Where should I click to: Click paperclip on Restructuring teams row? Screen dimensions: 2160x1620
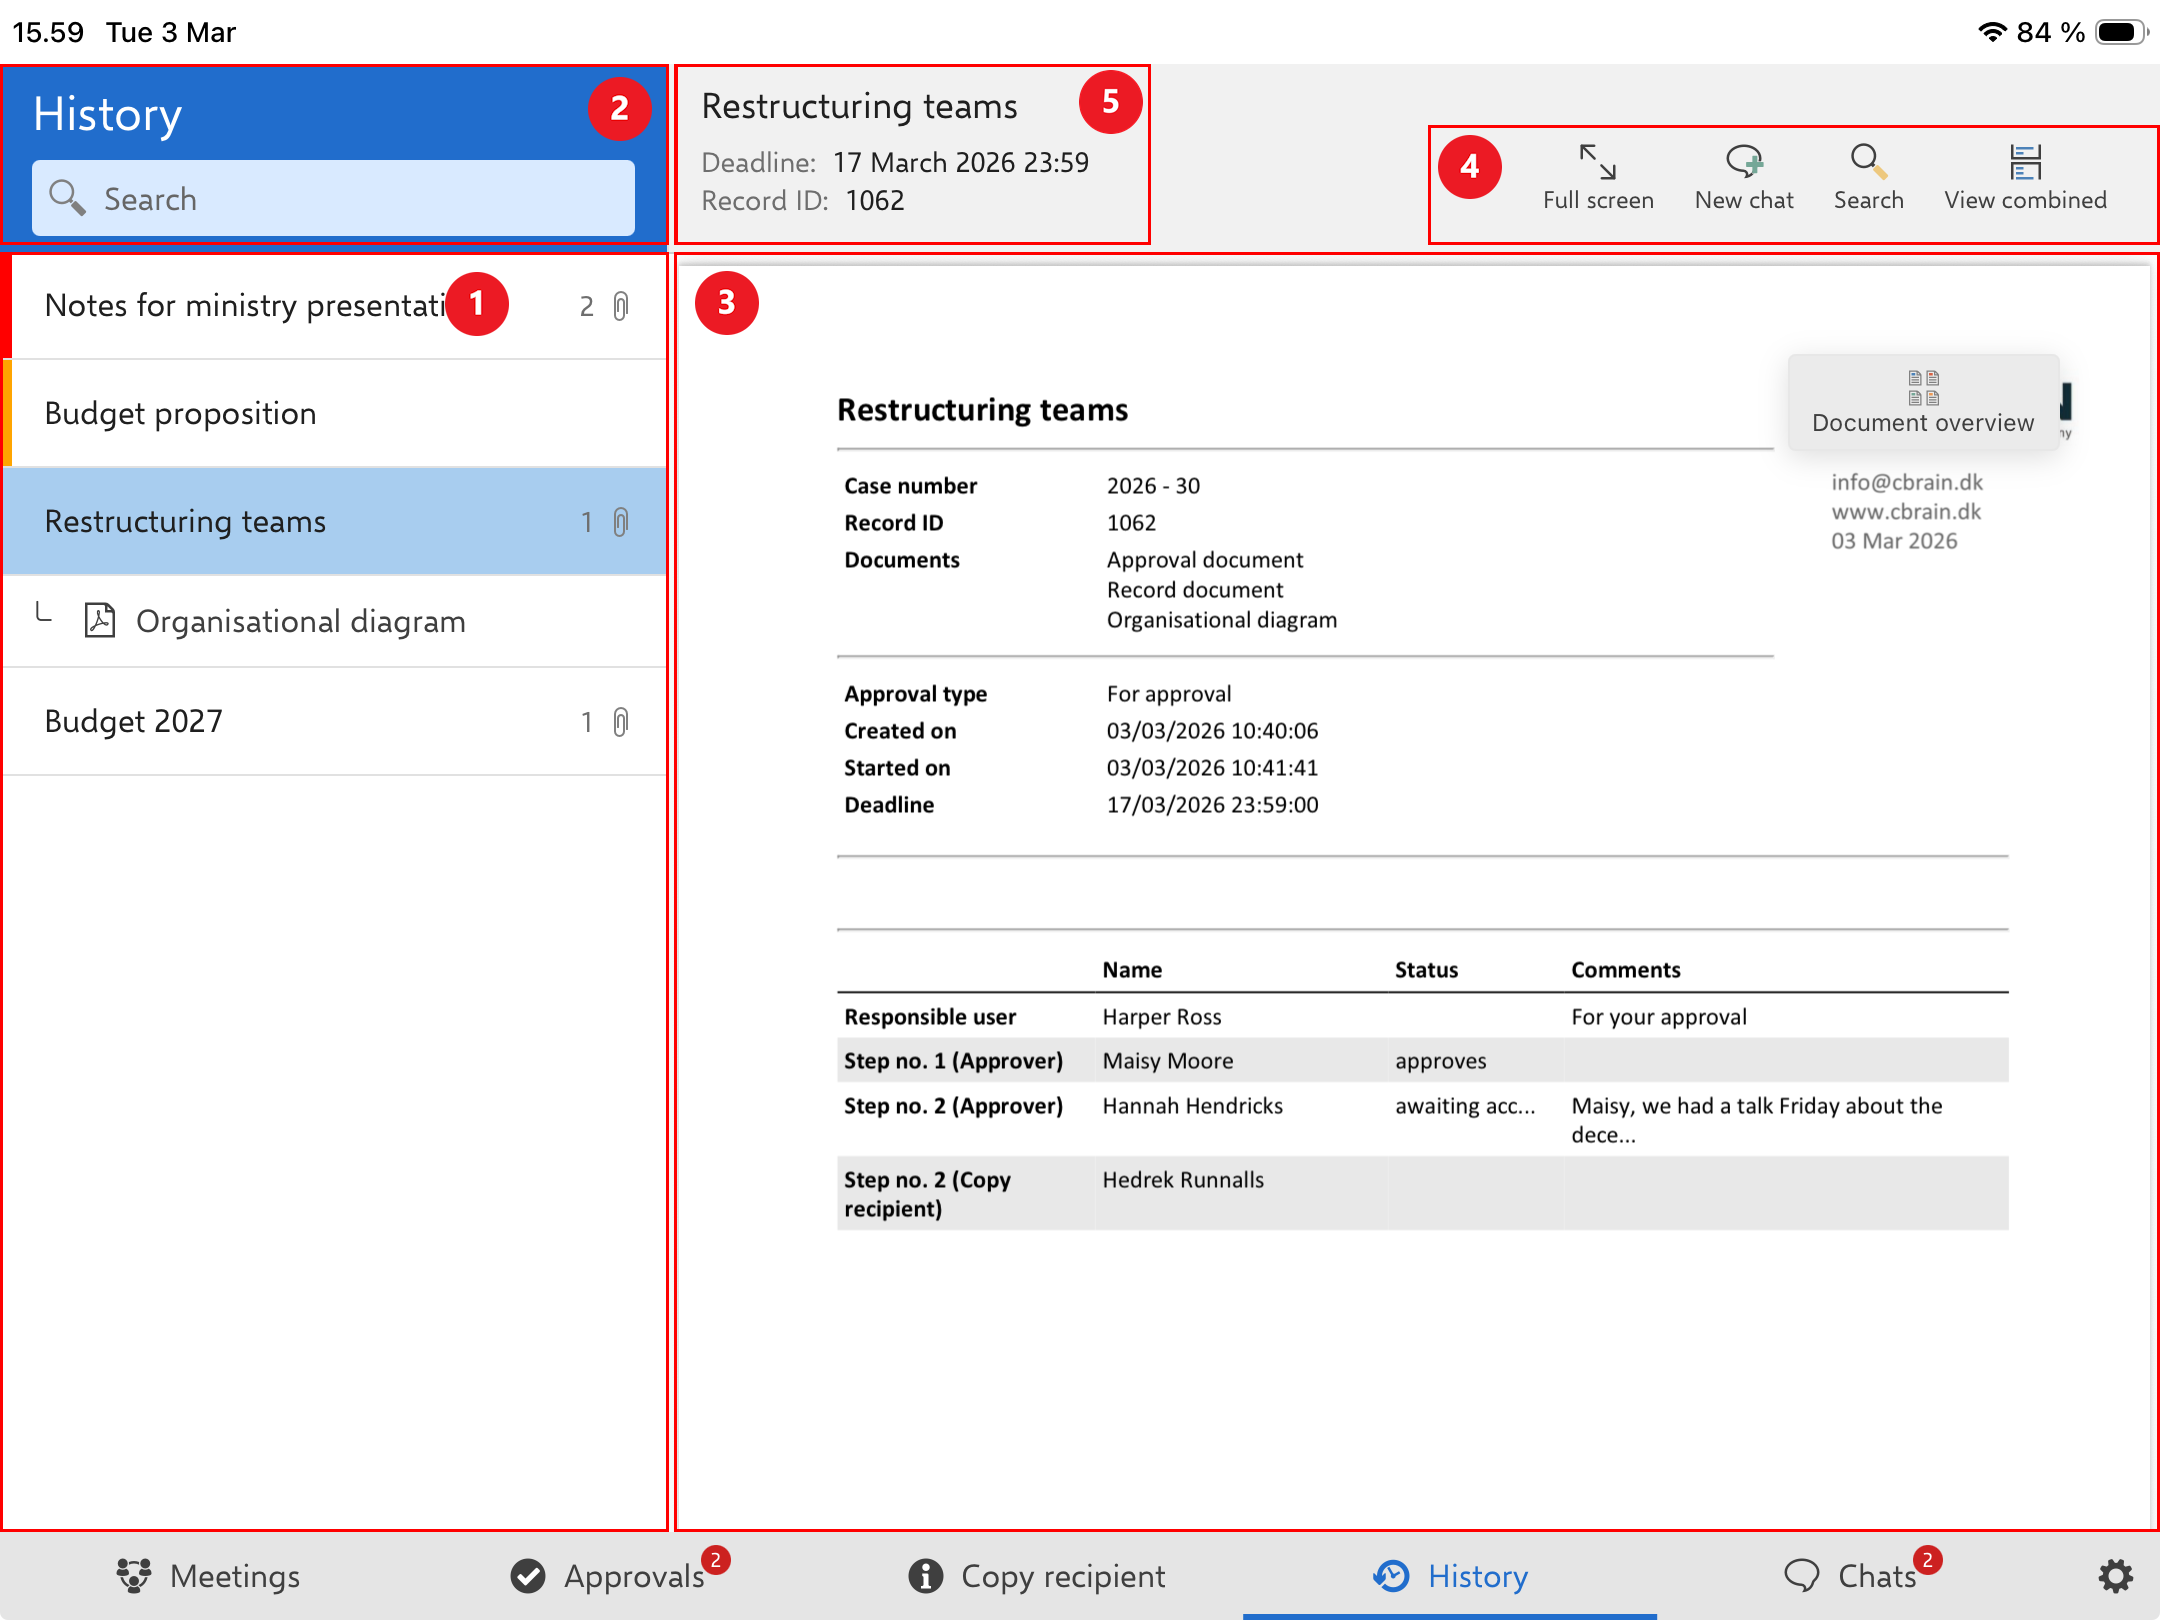(621, 522)
